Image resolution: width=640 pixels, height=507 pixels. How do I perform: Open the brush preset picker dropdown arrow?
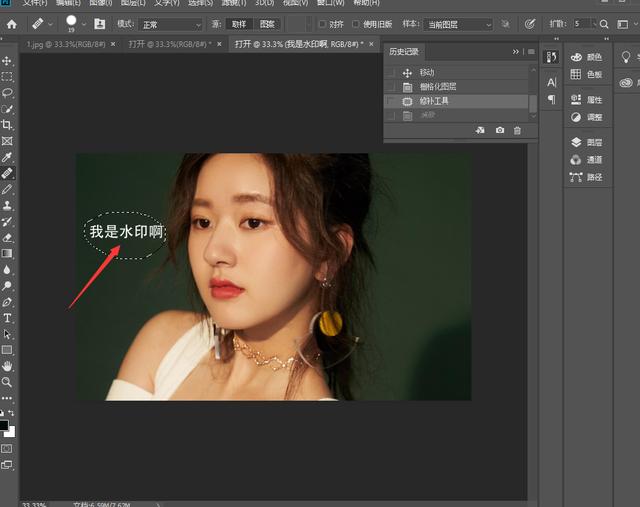pyautogui.click(x=84, y=24)
